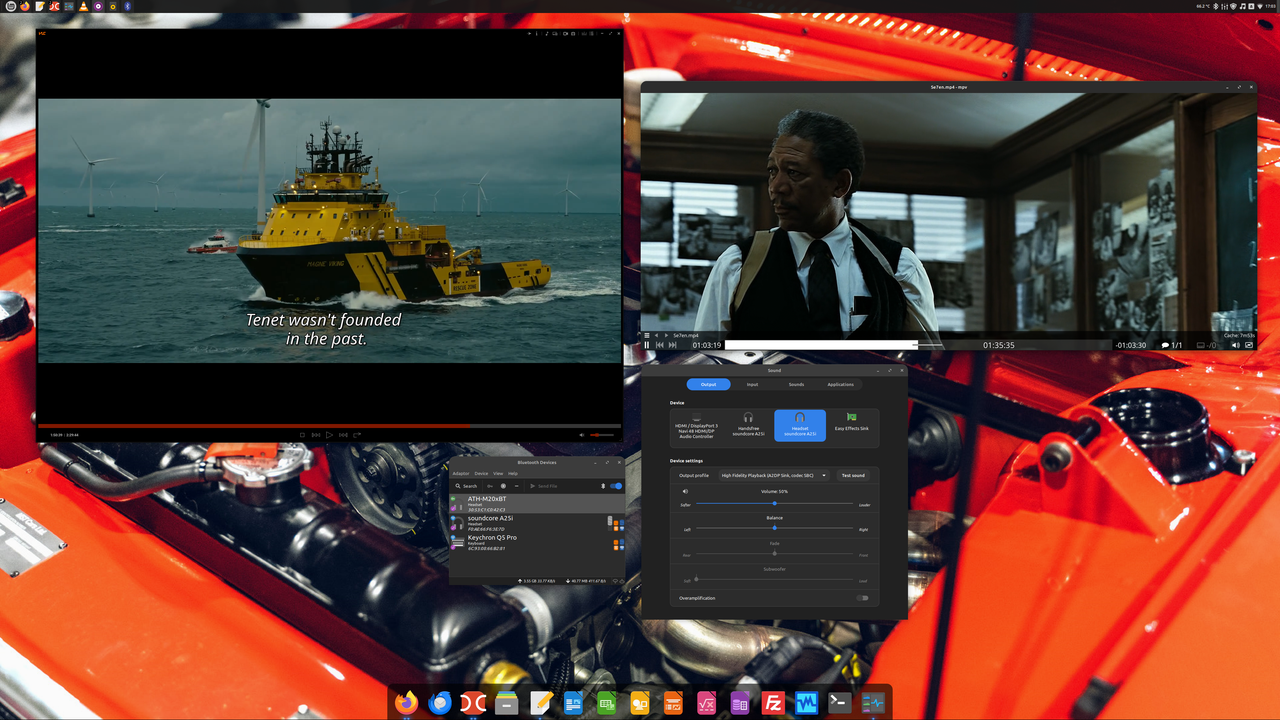Select soundcore A25i Bluetooth device row
This screenshot has width=1280, height=720.
[537, 523]
